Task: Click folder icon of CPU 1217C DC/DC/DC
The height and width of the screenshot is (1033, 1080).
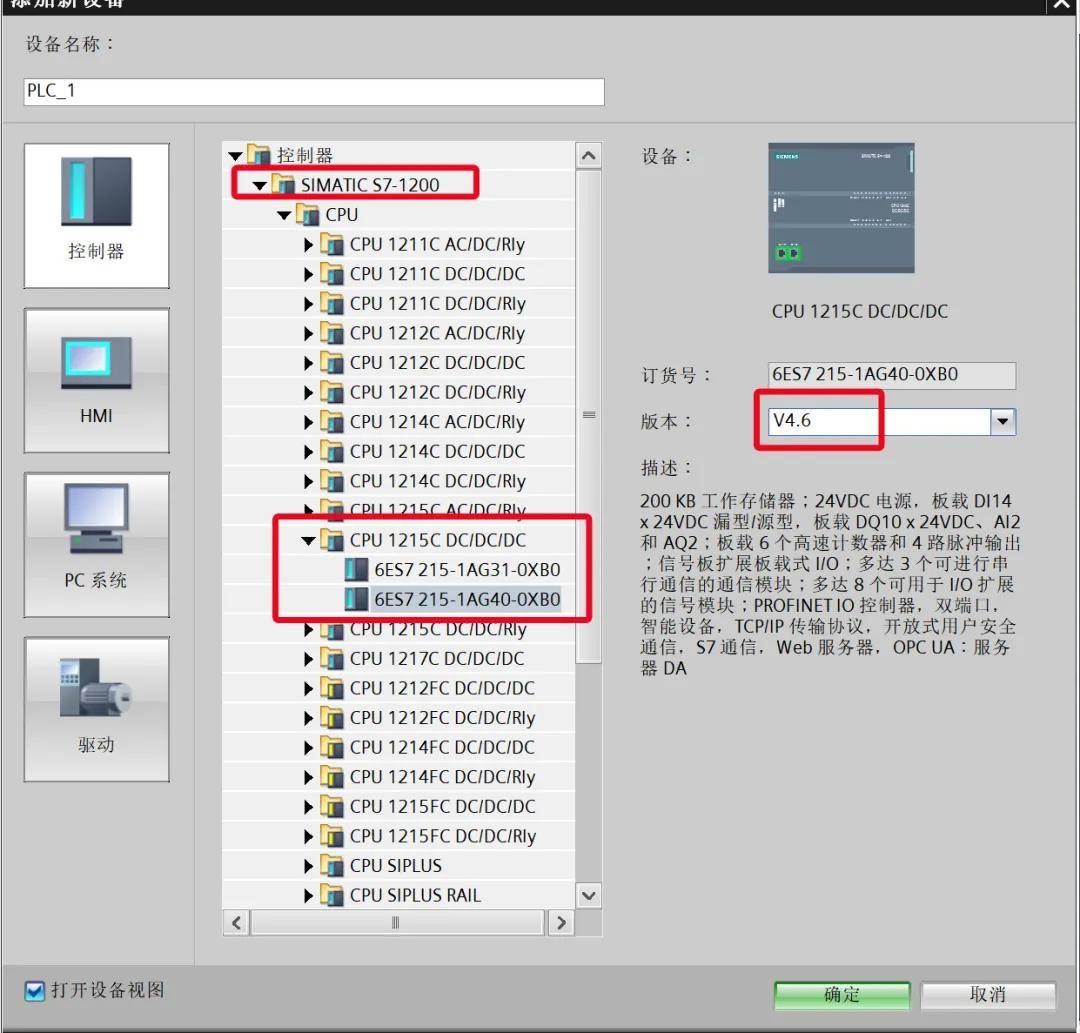Action: 332,659
